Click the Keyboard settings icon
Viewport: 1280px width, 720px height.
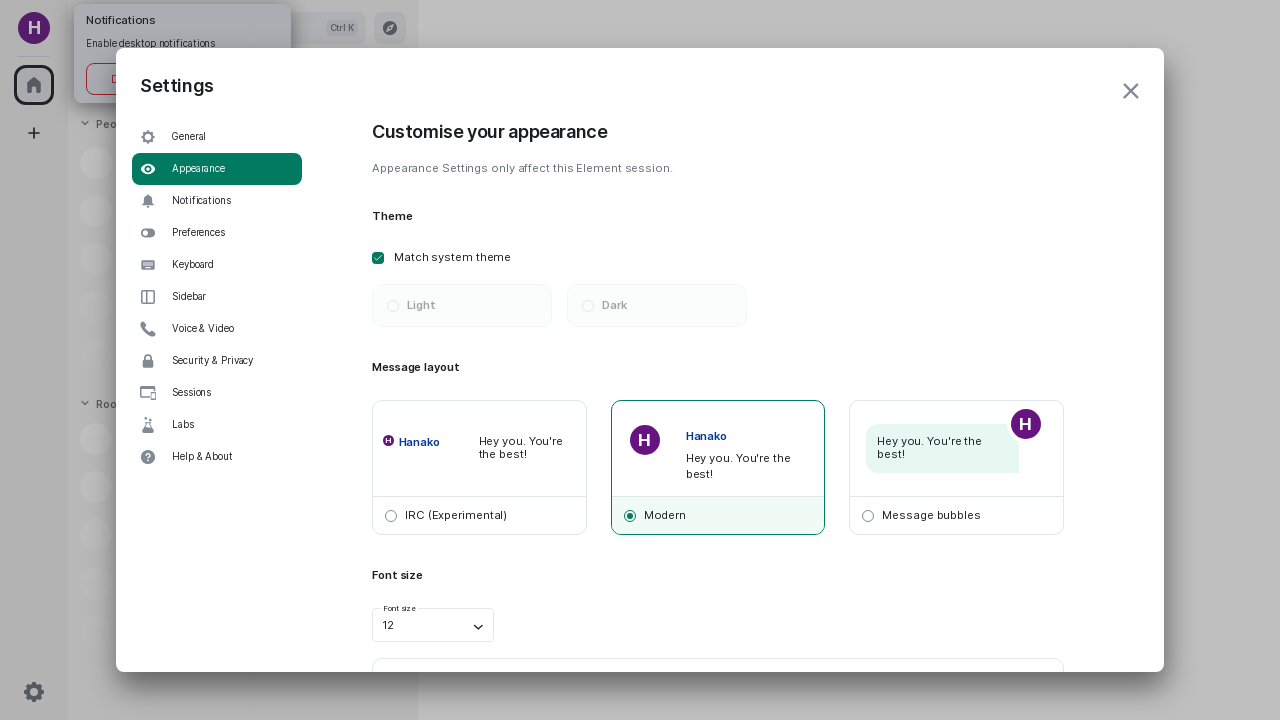coord(148,265)
